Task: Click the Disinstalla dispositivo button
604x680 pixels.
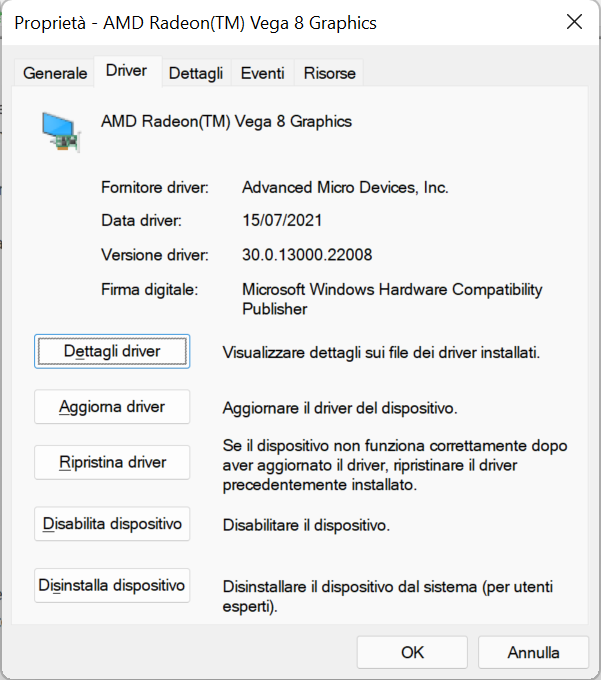Action: [112, 585]
